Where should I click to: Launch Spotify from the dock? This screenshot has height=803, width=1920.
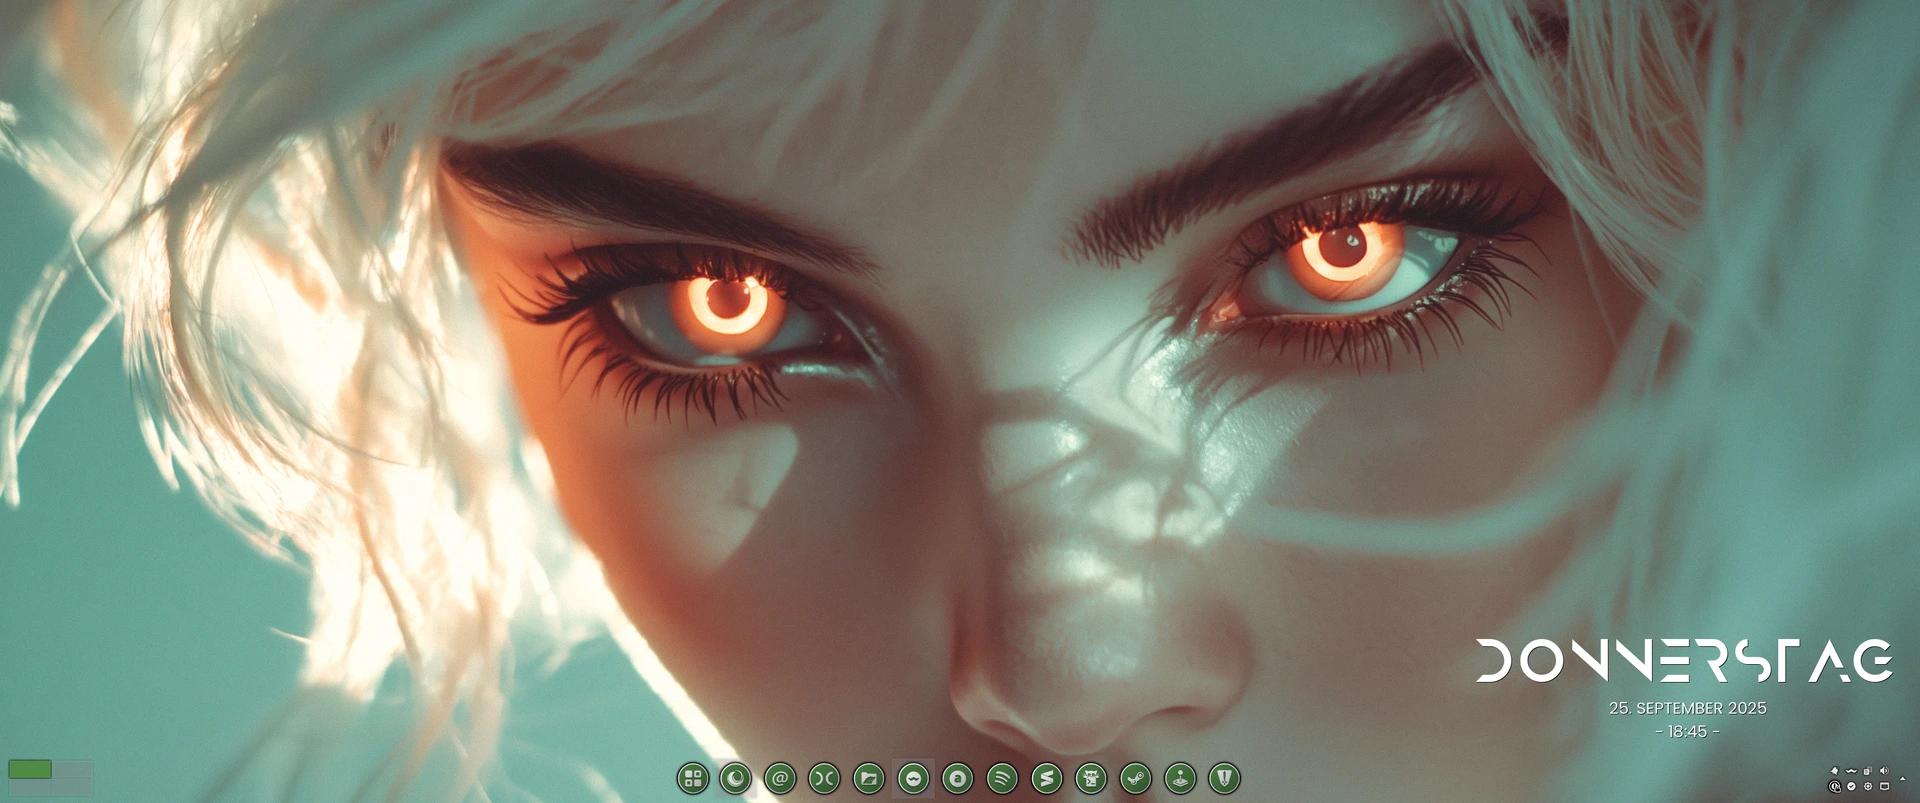pyautogui.click(x=1002, y=778)
